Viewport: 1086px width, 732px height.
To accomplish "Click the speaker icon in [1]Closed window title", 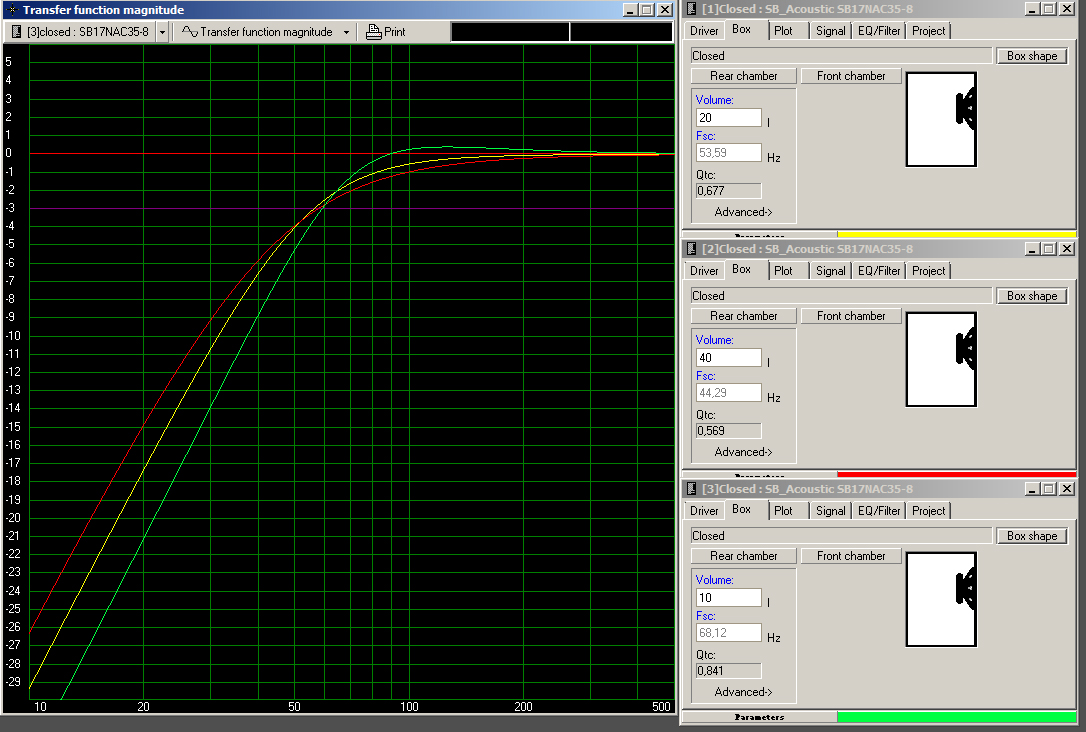I will (691, 9).
